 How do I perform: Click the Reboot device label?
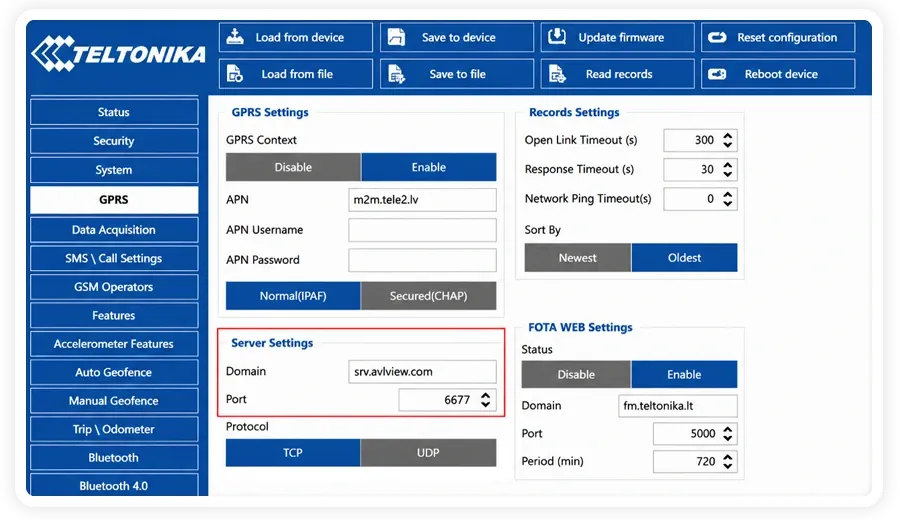pos(781,74)
